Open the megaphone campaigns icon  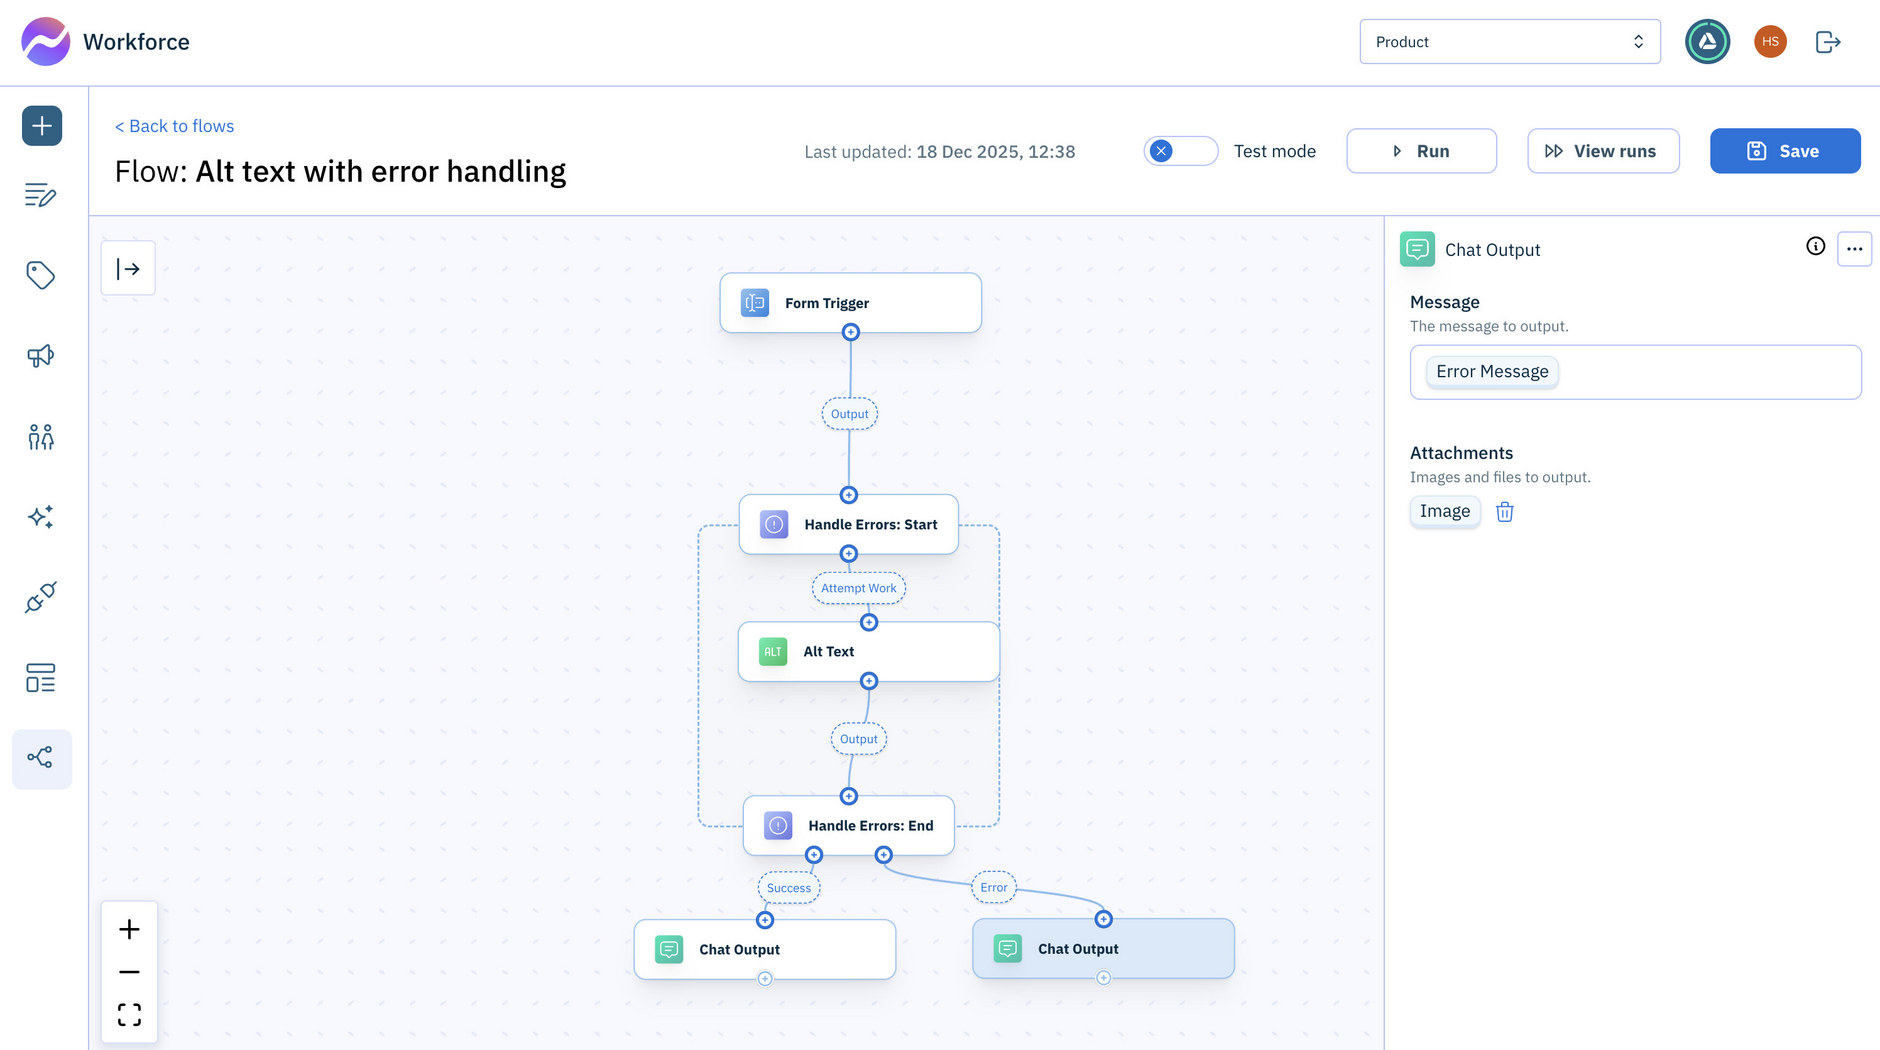click(41, 356)
